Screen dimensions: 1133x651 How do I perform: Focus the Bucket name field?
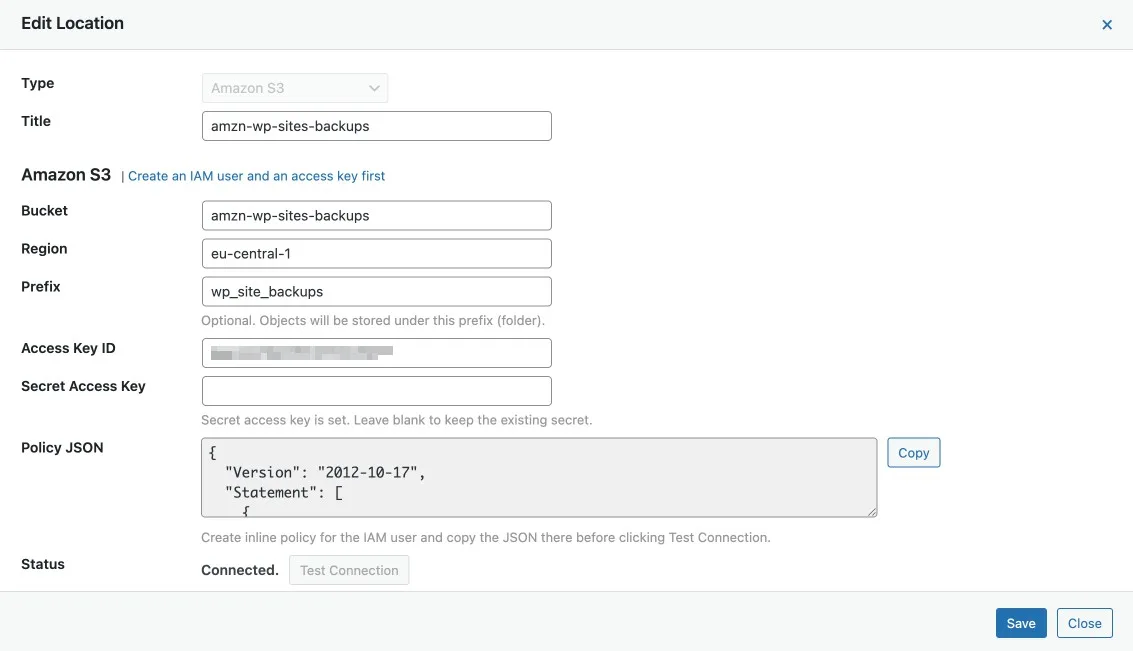pos(376,216)
